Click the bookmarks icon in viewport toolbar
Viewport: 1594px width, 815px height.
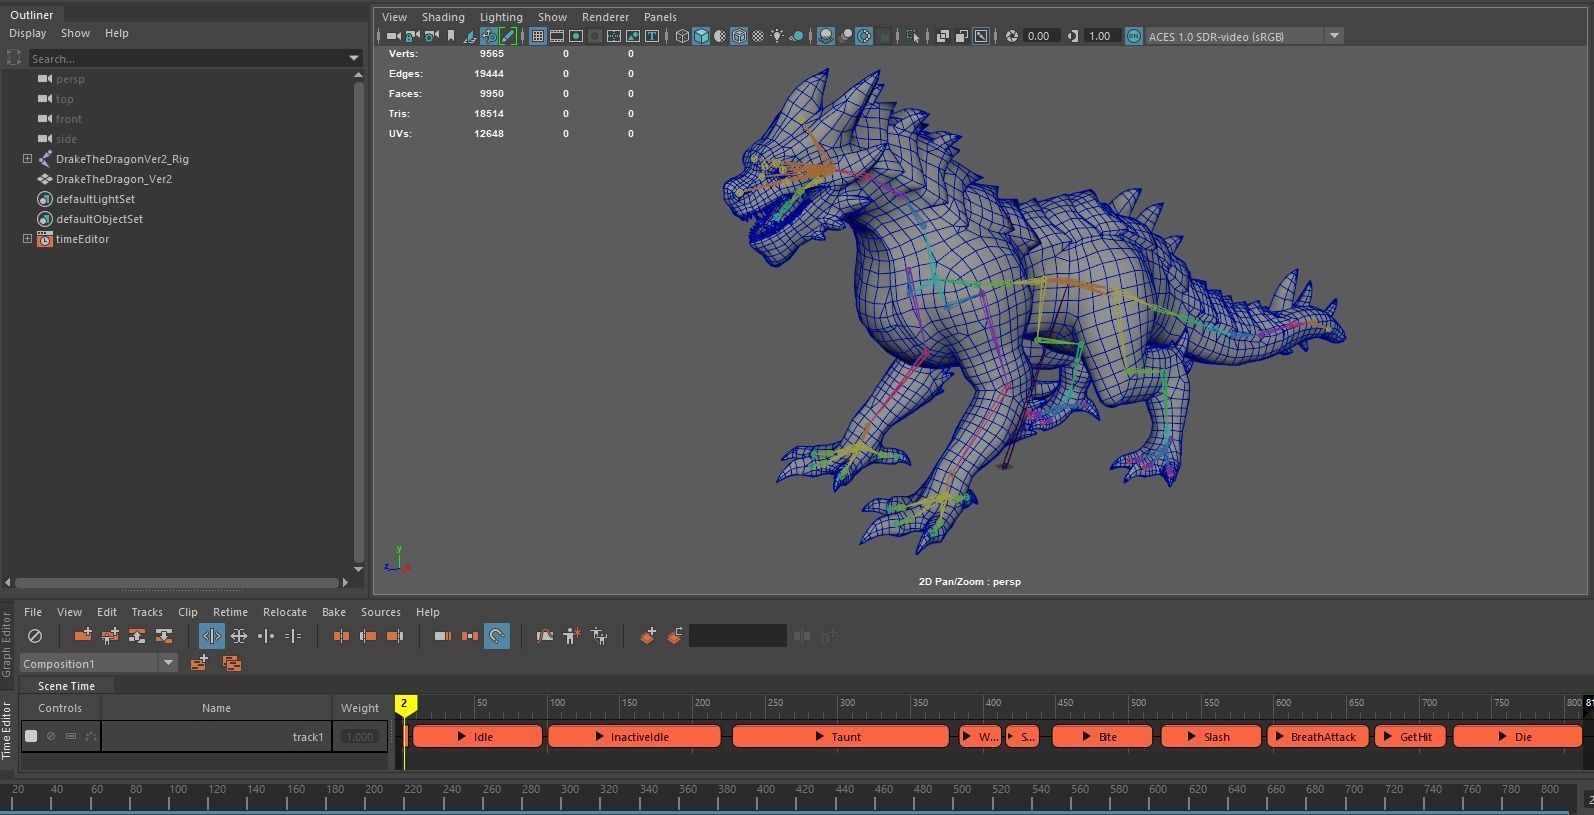click(x=451, y=36)
